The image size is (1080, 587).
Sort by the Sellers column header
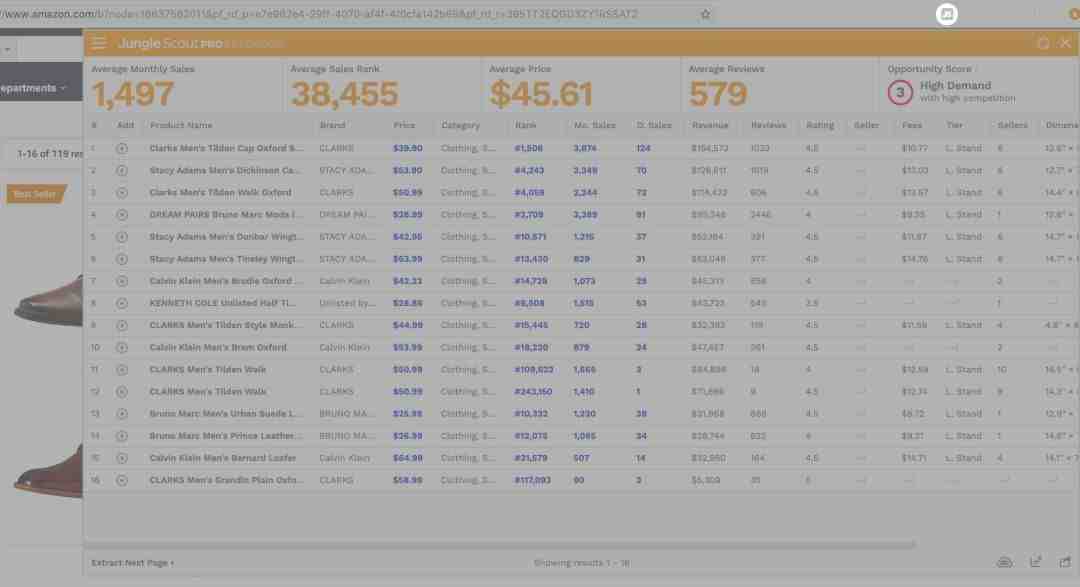(x=1012, y=125)
